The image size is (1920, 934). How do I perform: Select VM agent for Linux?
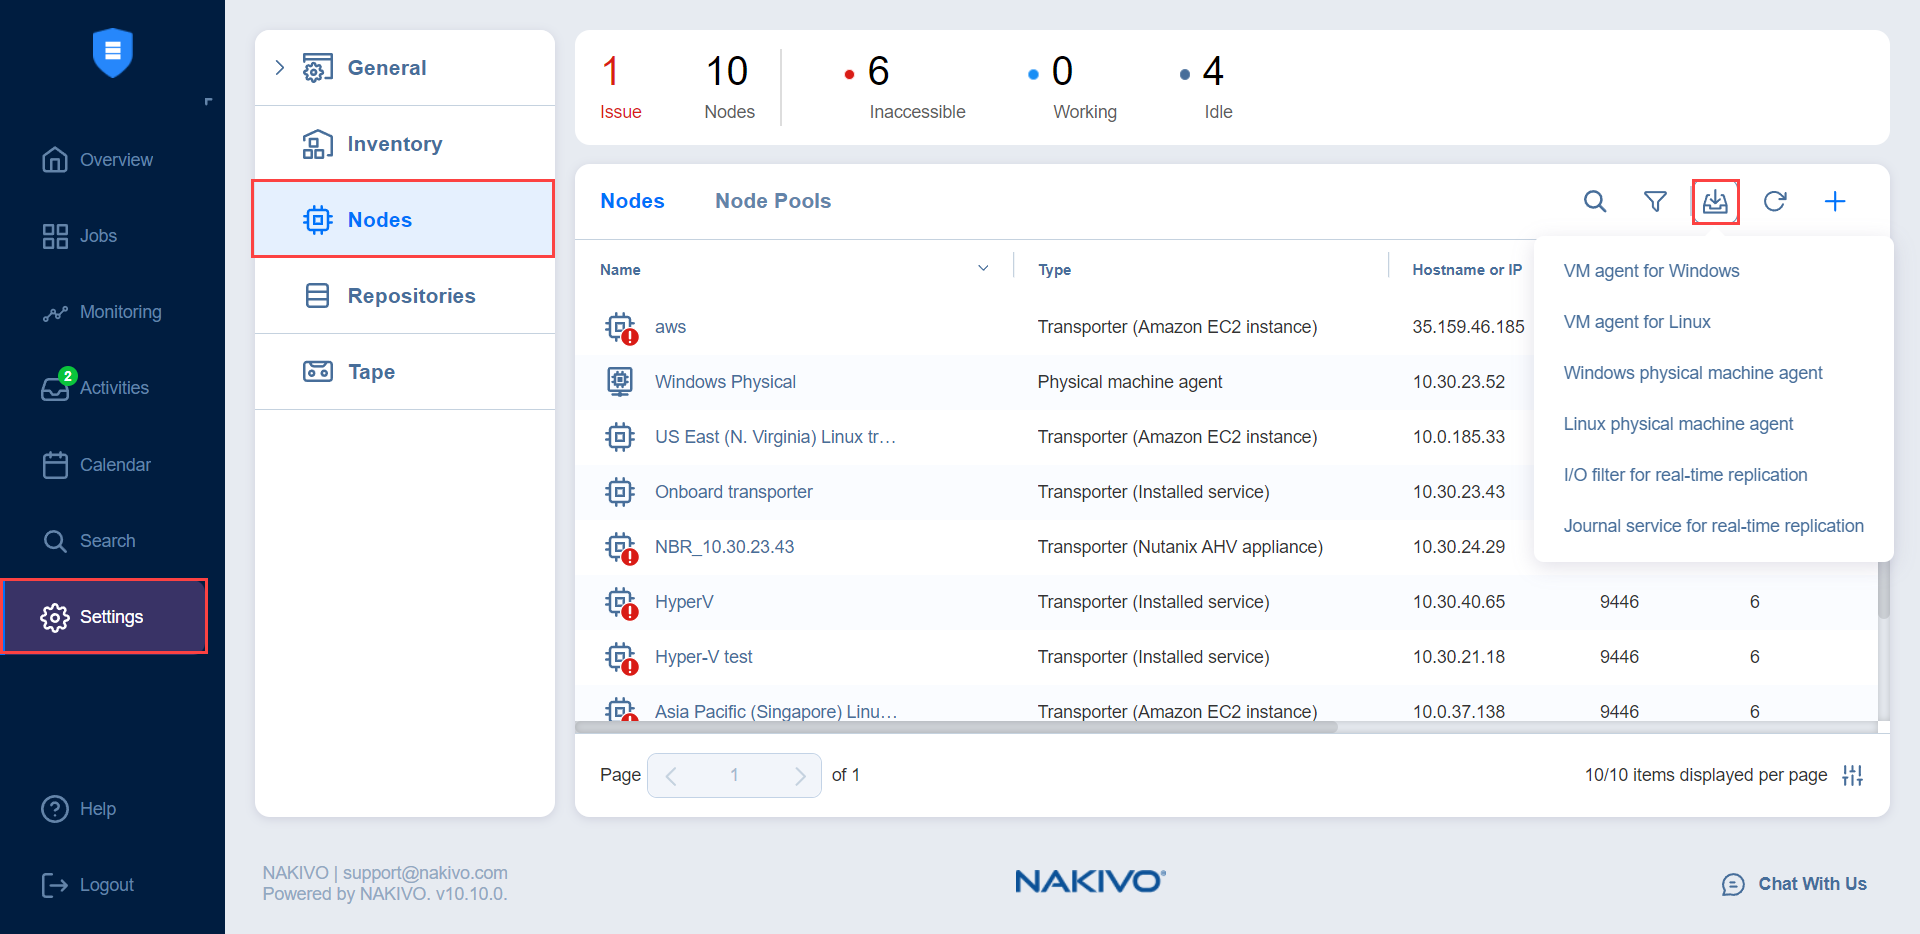(x=1637, y=322)
